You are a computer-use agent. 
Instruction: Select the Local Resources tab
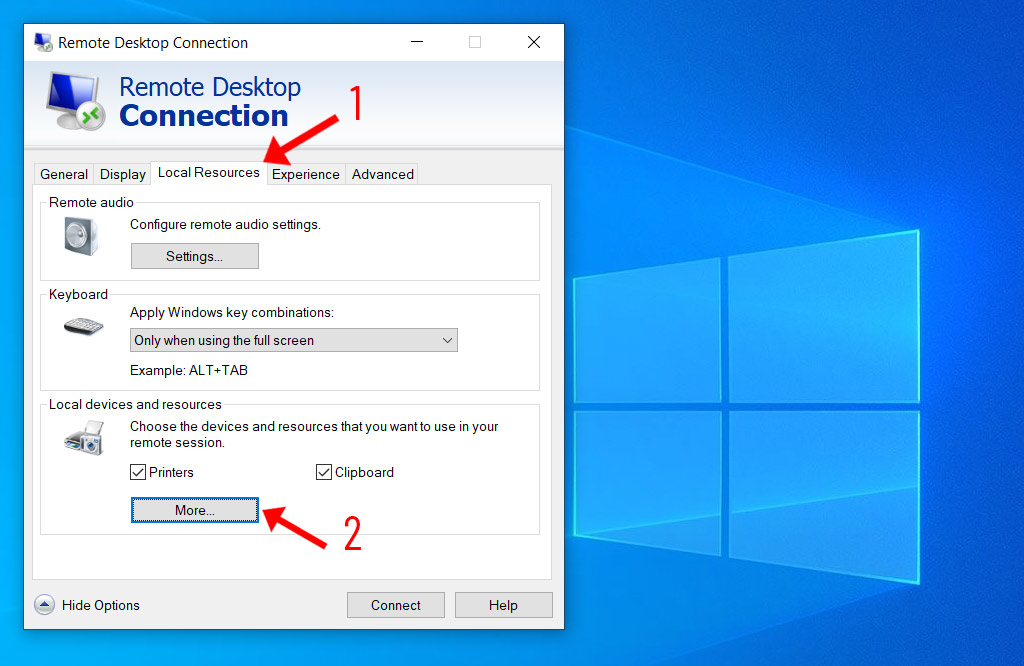coord(209,172)
